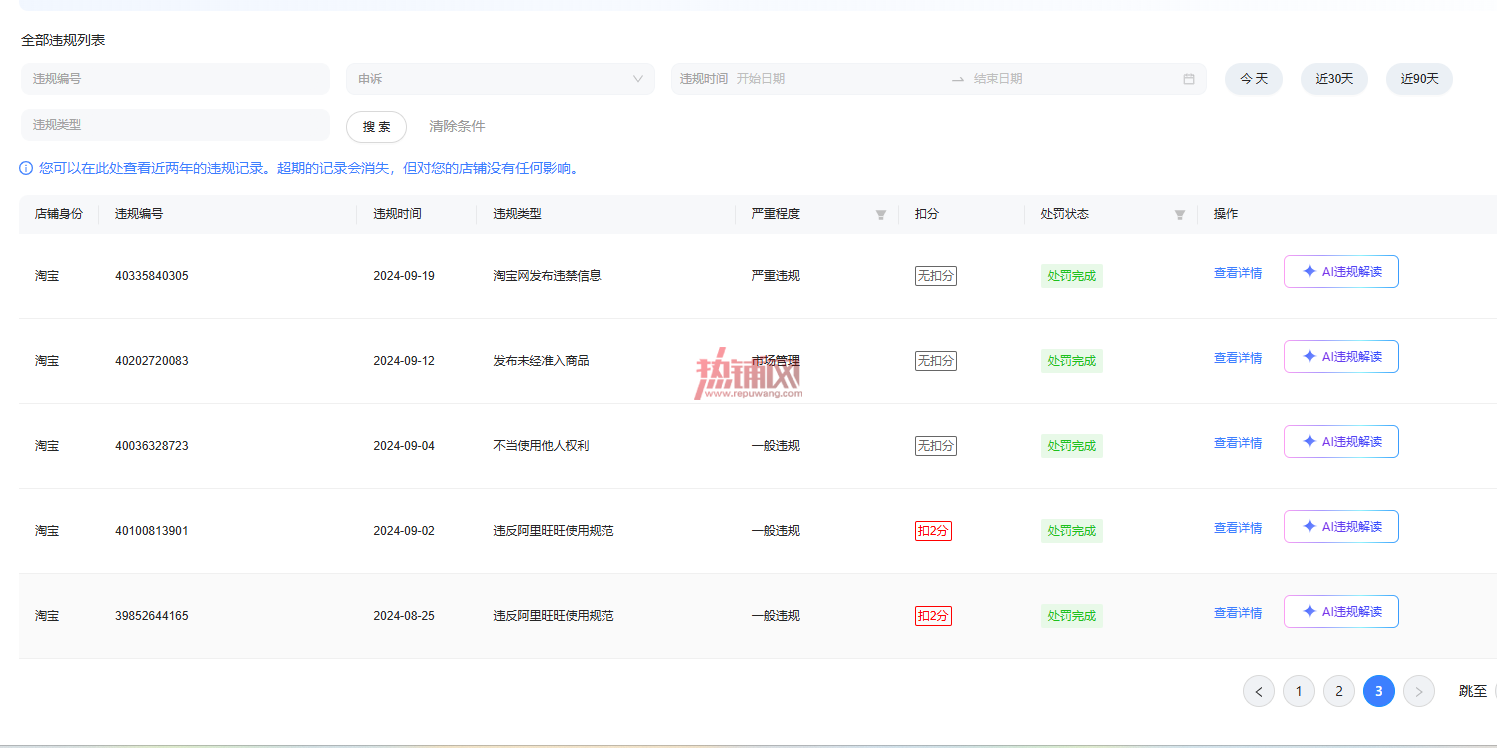Click the 违规编号 input field
The width and height of the screenshot is (1497, 748).
coord(175,79)
